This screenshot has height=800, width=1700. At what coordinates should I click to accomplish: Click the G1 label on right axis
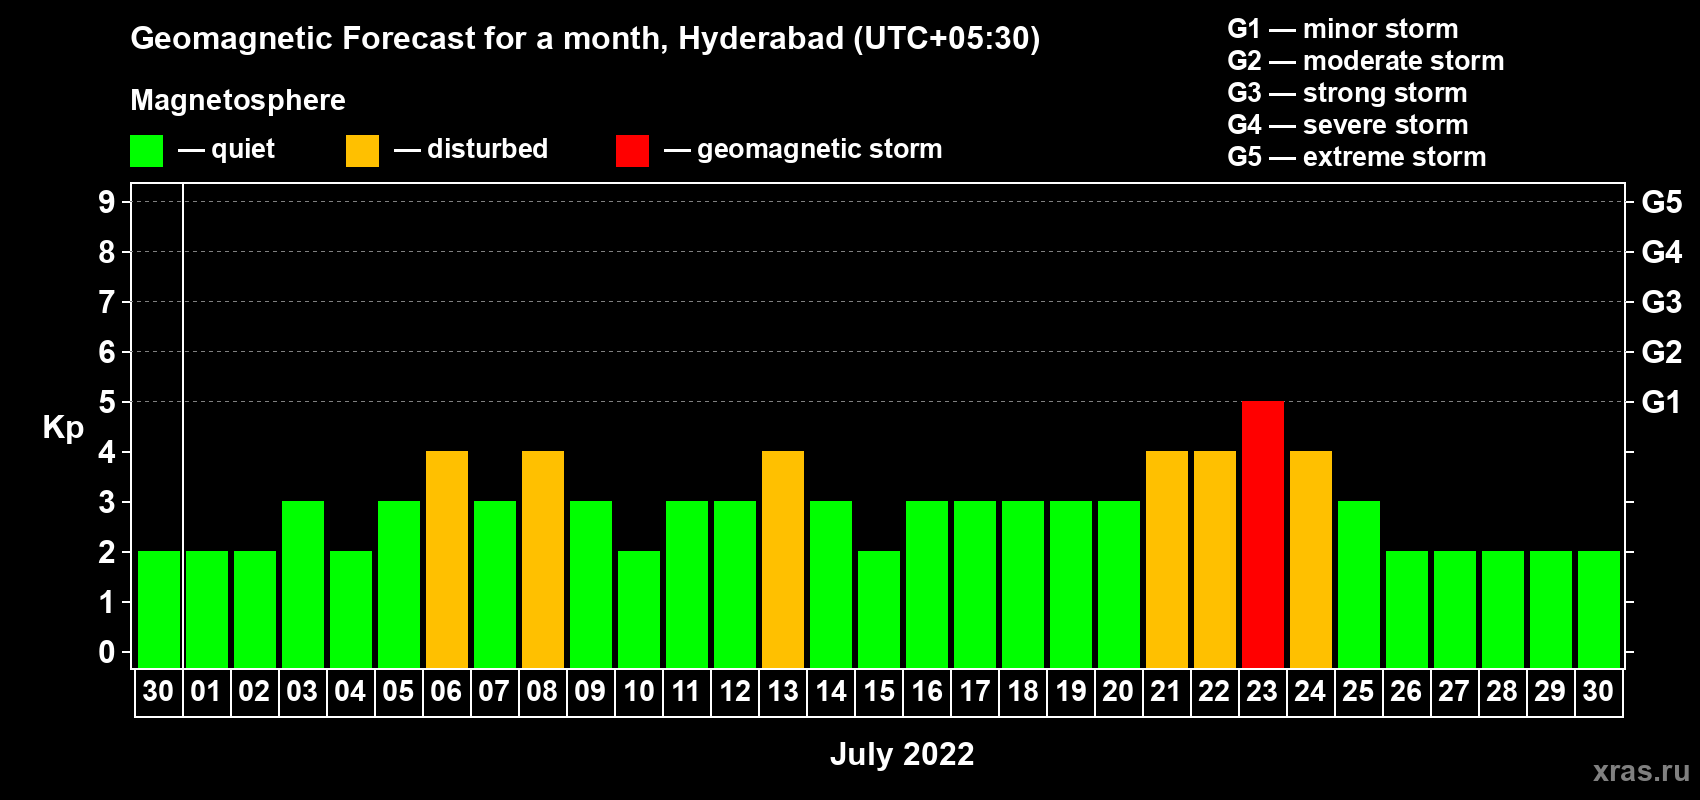coord(1661,402)
